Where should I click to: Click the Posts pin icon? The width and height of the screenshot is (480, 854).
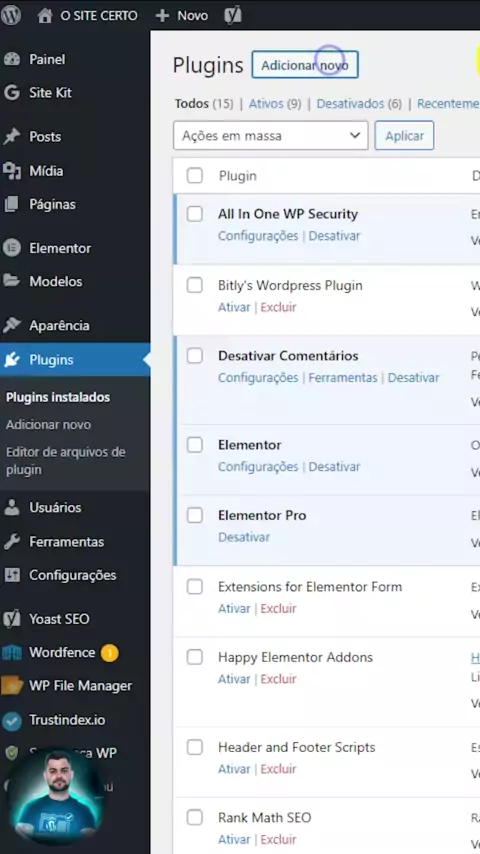tap(11, 137)
